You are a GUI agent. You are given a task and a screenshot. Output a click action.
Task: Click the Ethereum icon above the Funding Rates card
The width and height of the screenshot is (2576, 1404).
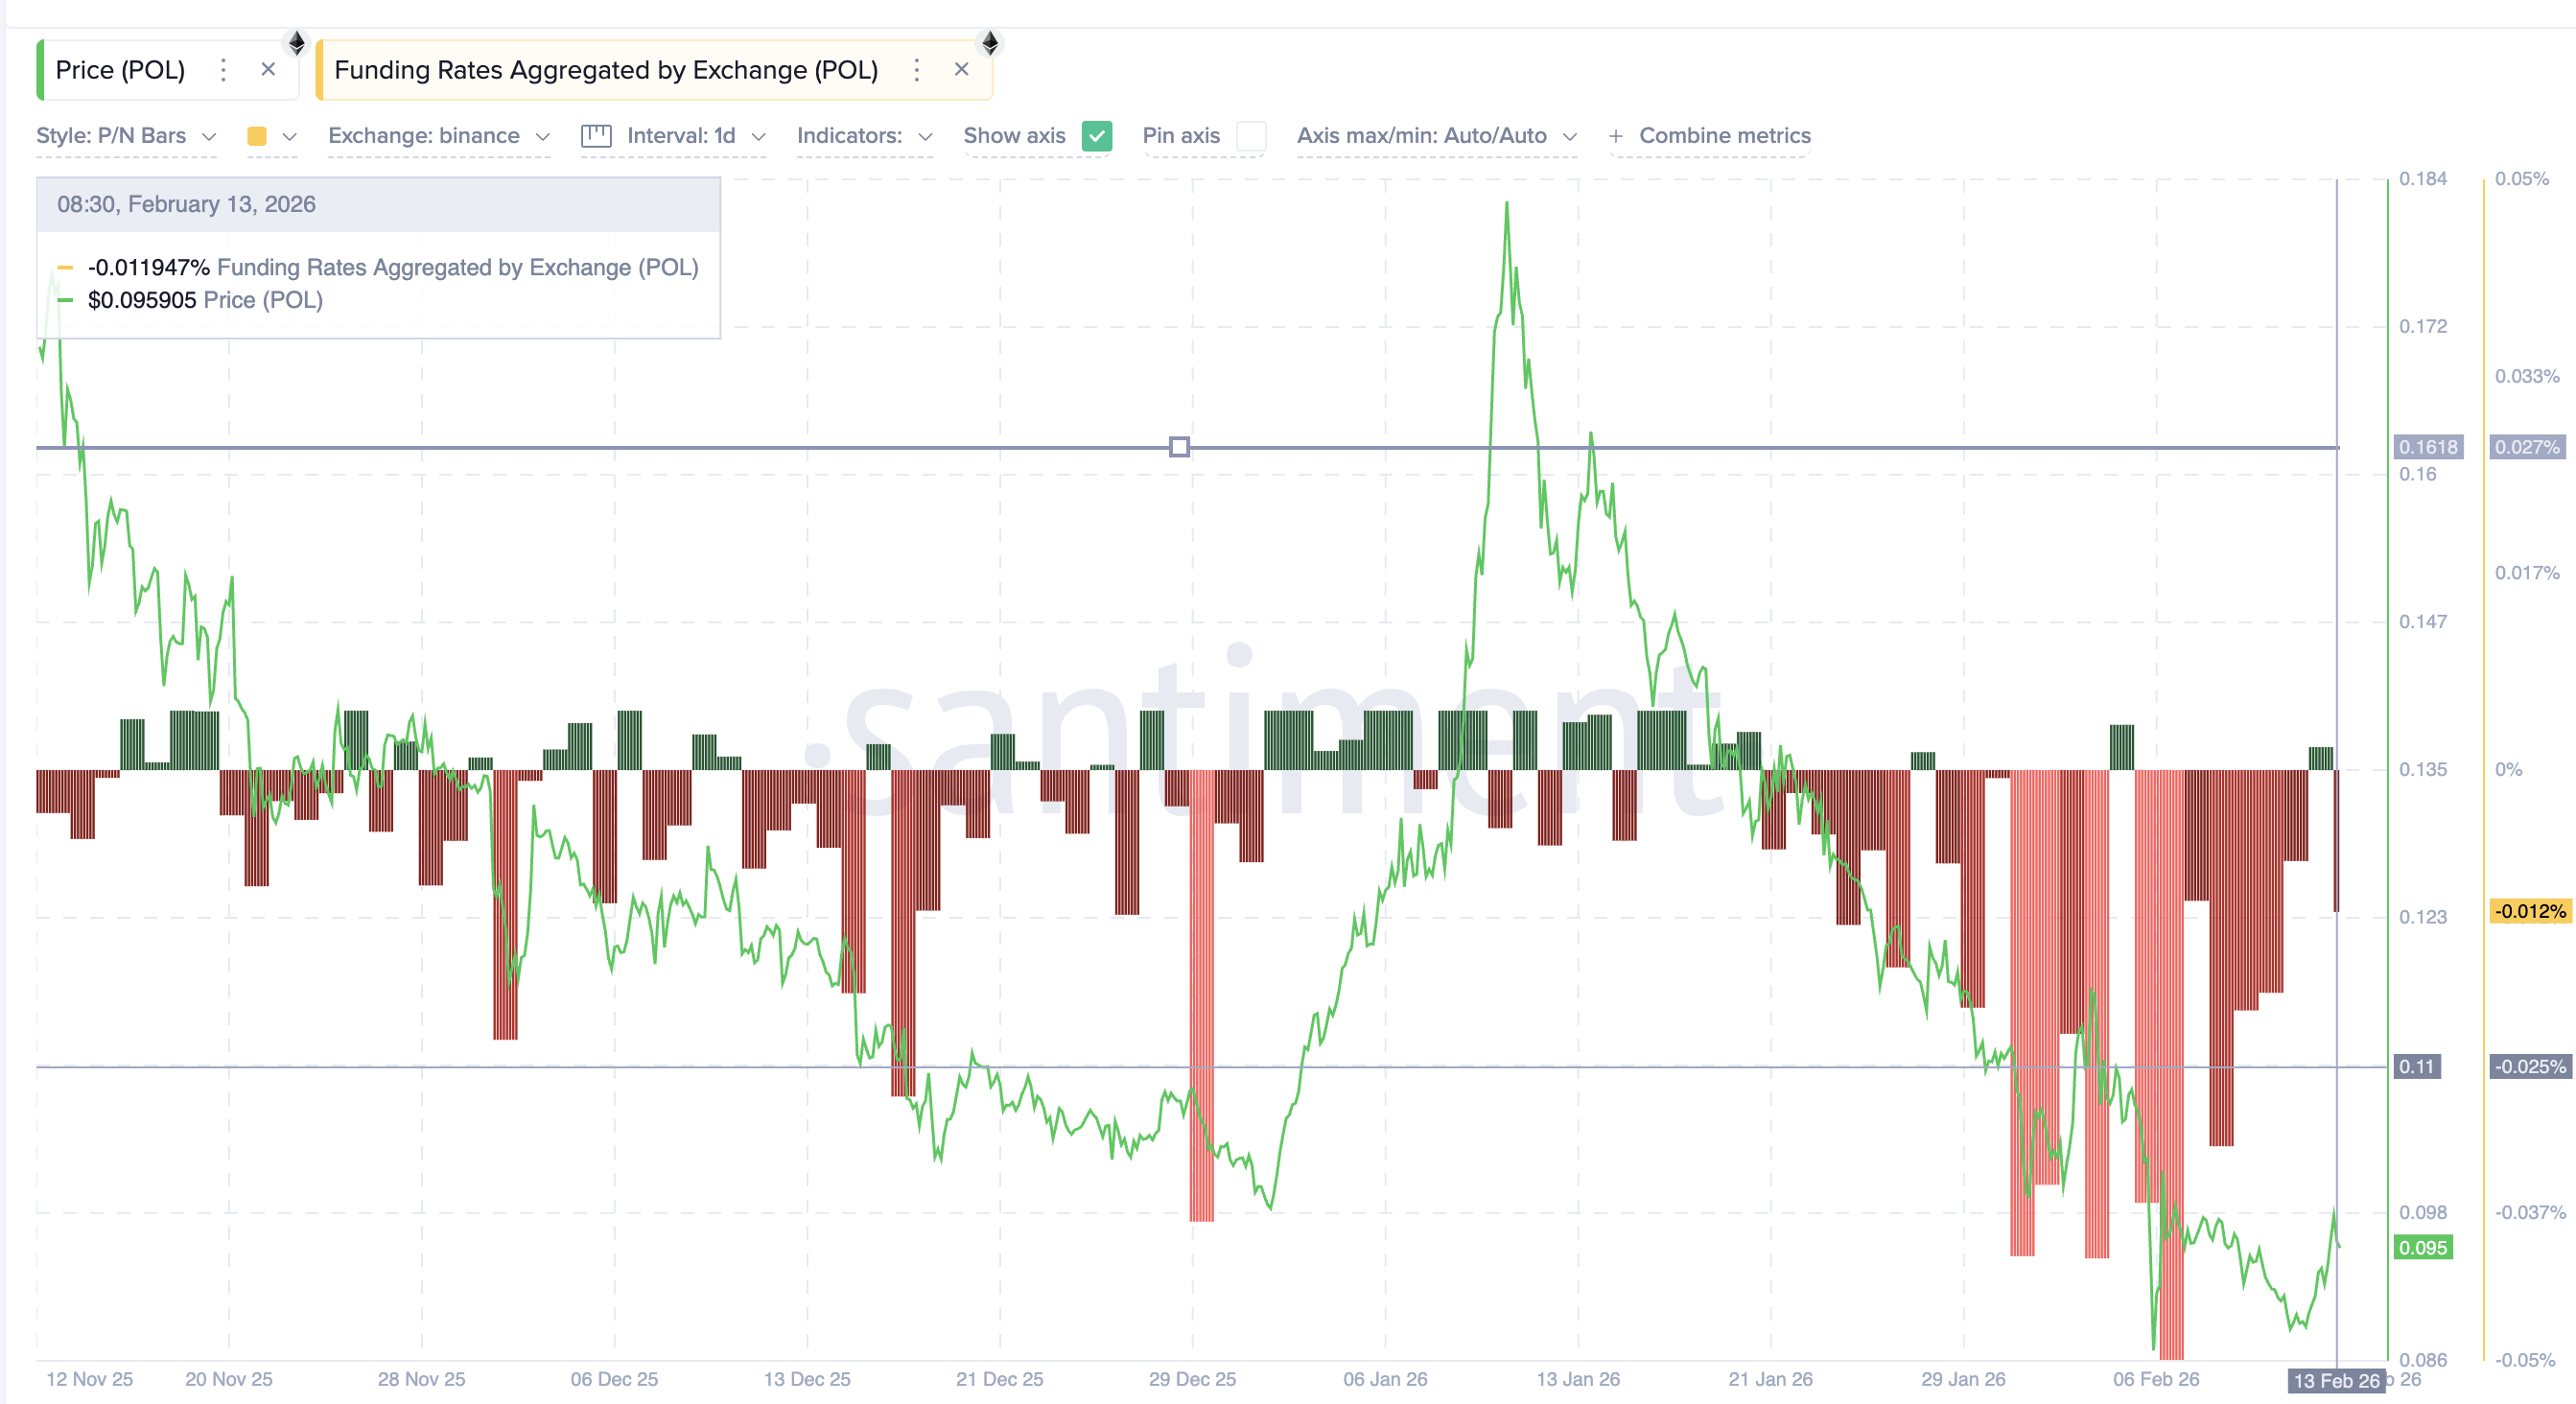[x=990, y=42]
